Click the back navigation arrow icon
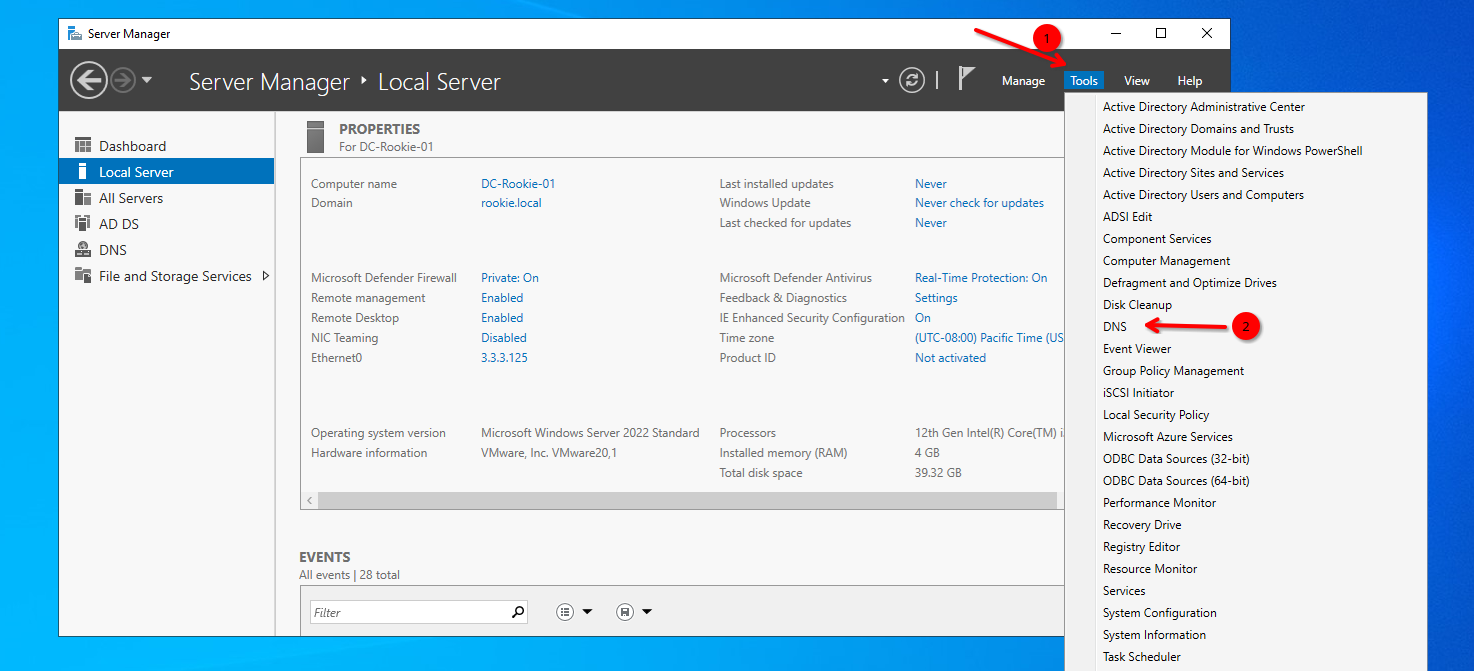The height and width of the screenshot is (671, 1474). click(89, 80)
